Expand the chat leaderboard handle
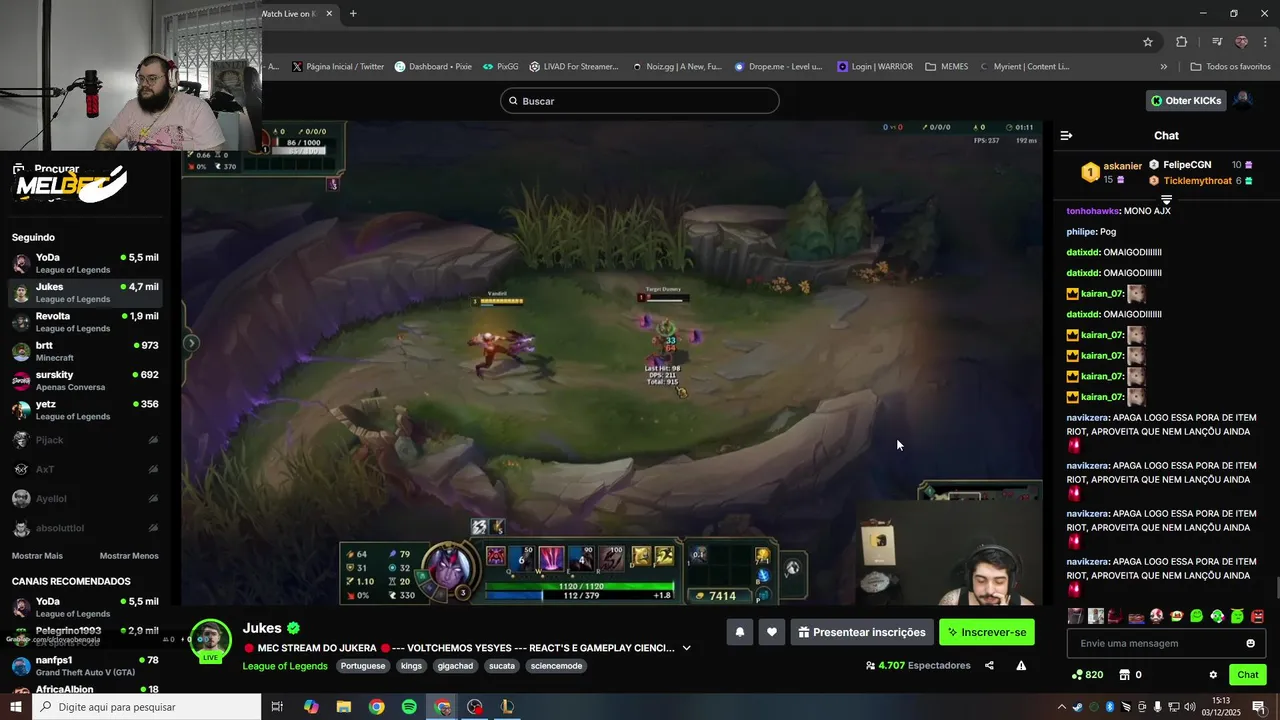 point(1166,200)
